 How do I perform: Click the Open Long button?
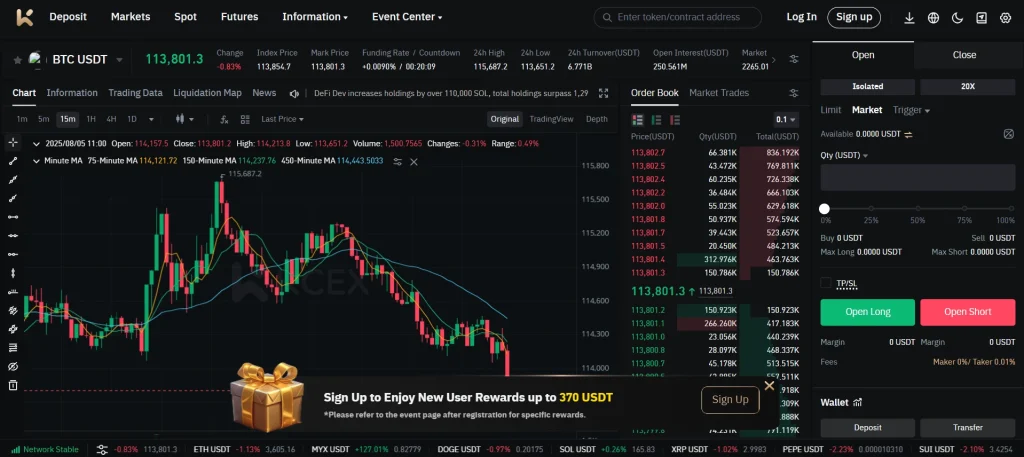point(867,312)
